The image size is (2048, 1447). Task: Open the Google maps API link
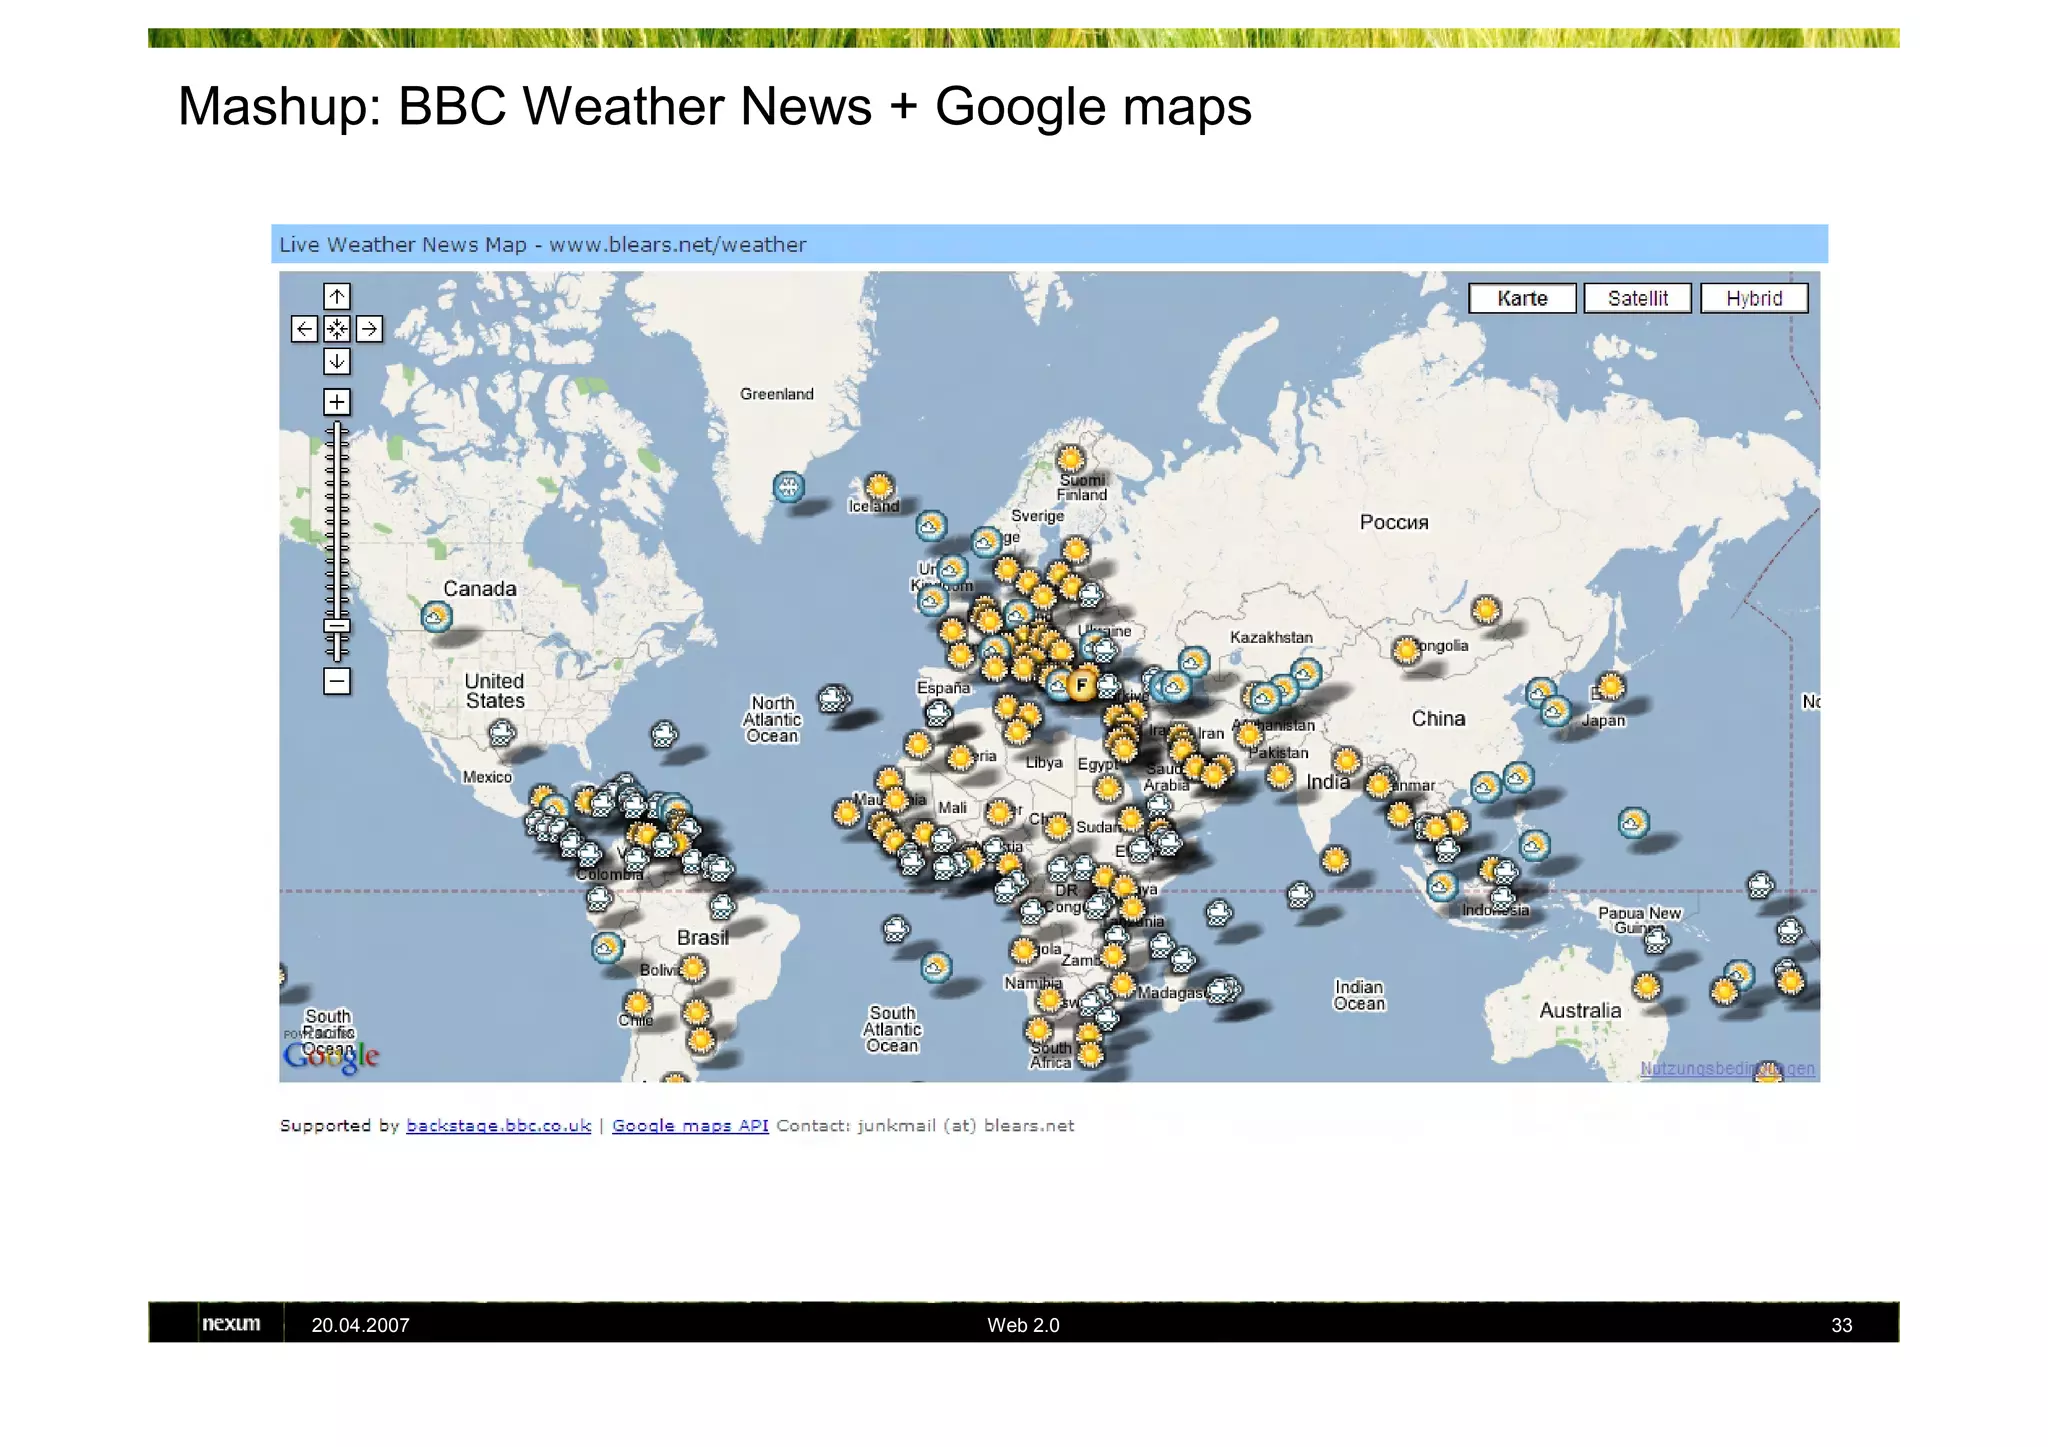[x=690, y=1126]
